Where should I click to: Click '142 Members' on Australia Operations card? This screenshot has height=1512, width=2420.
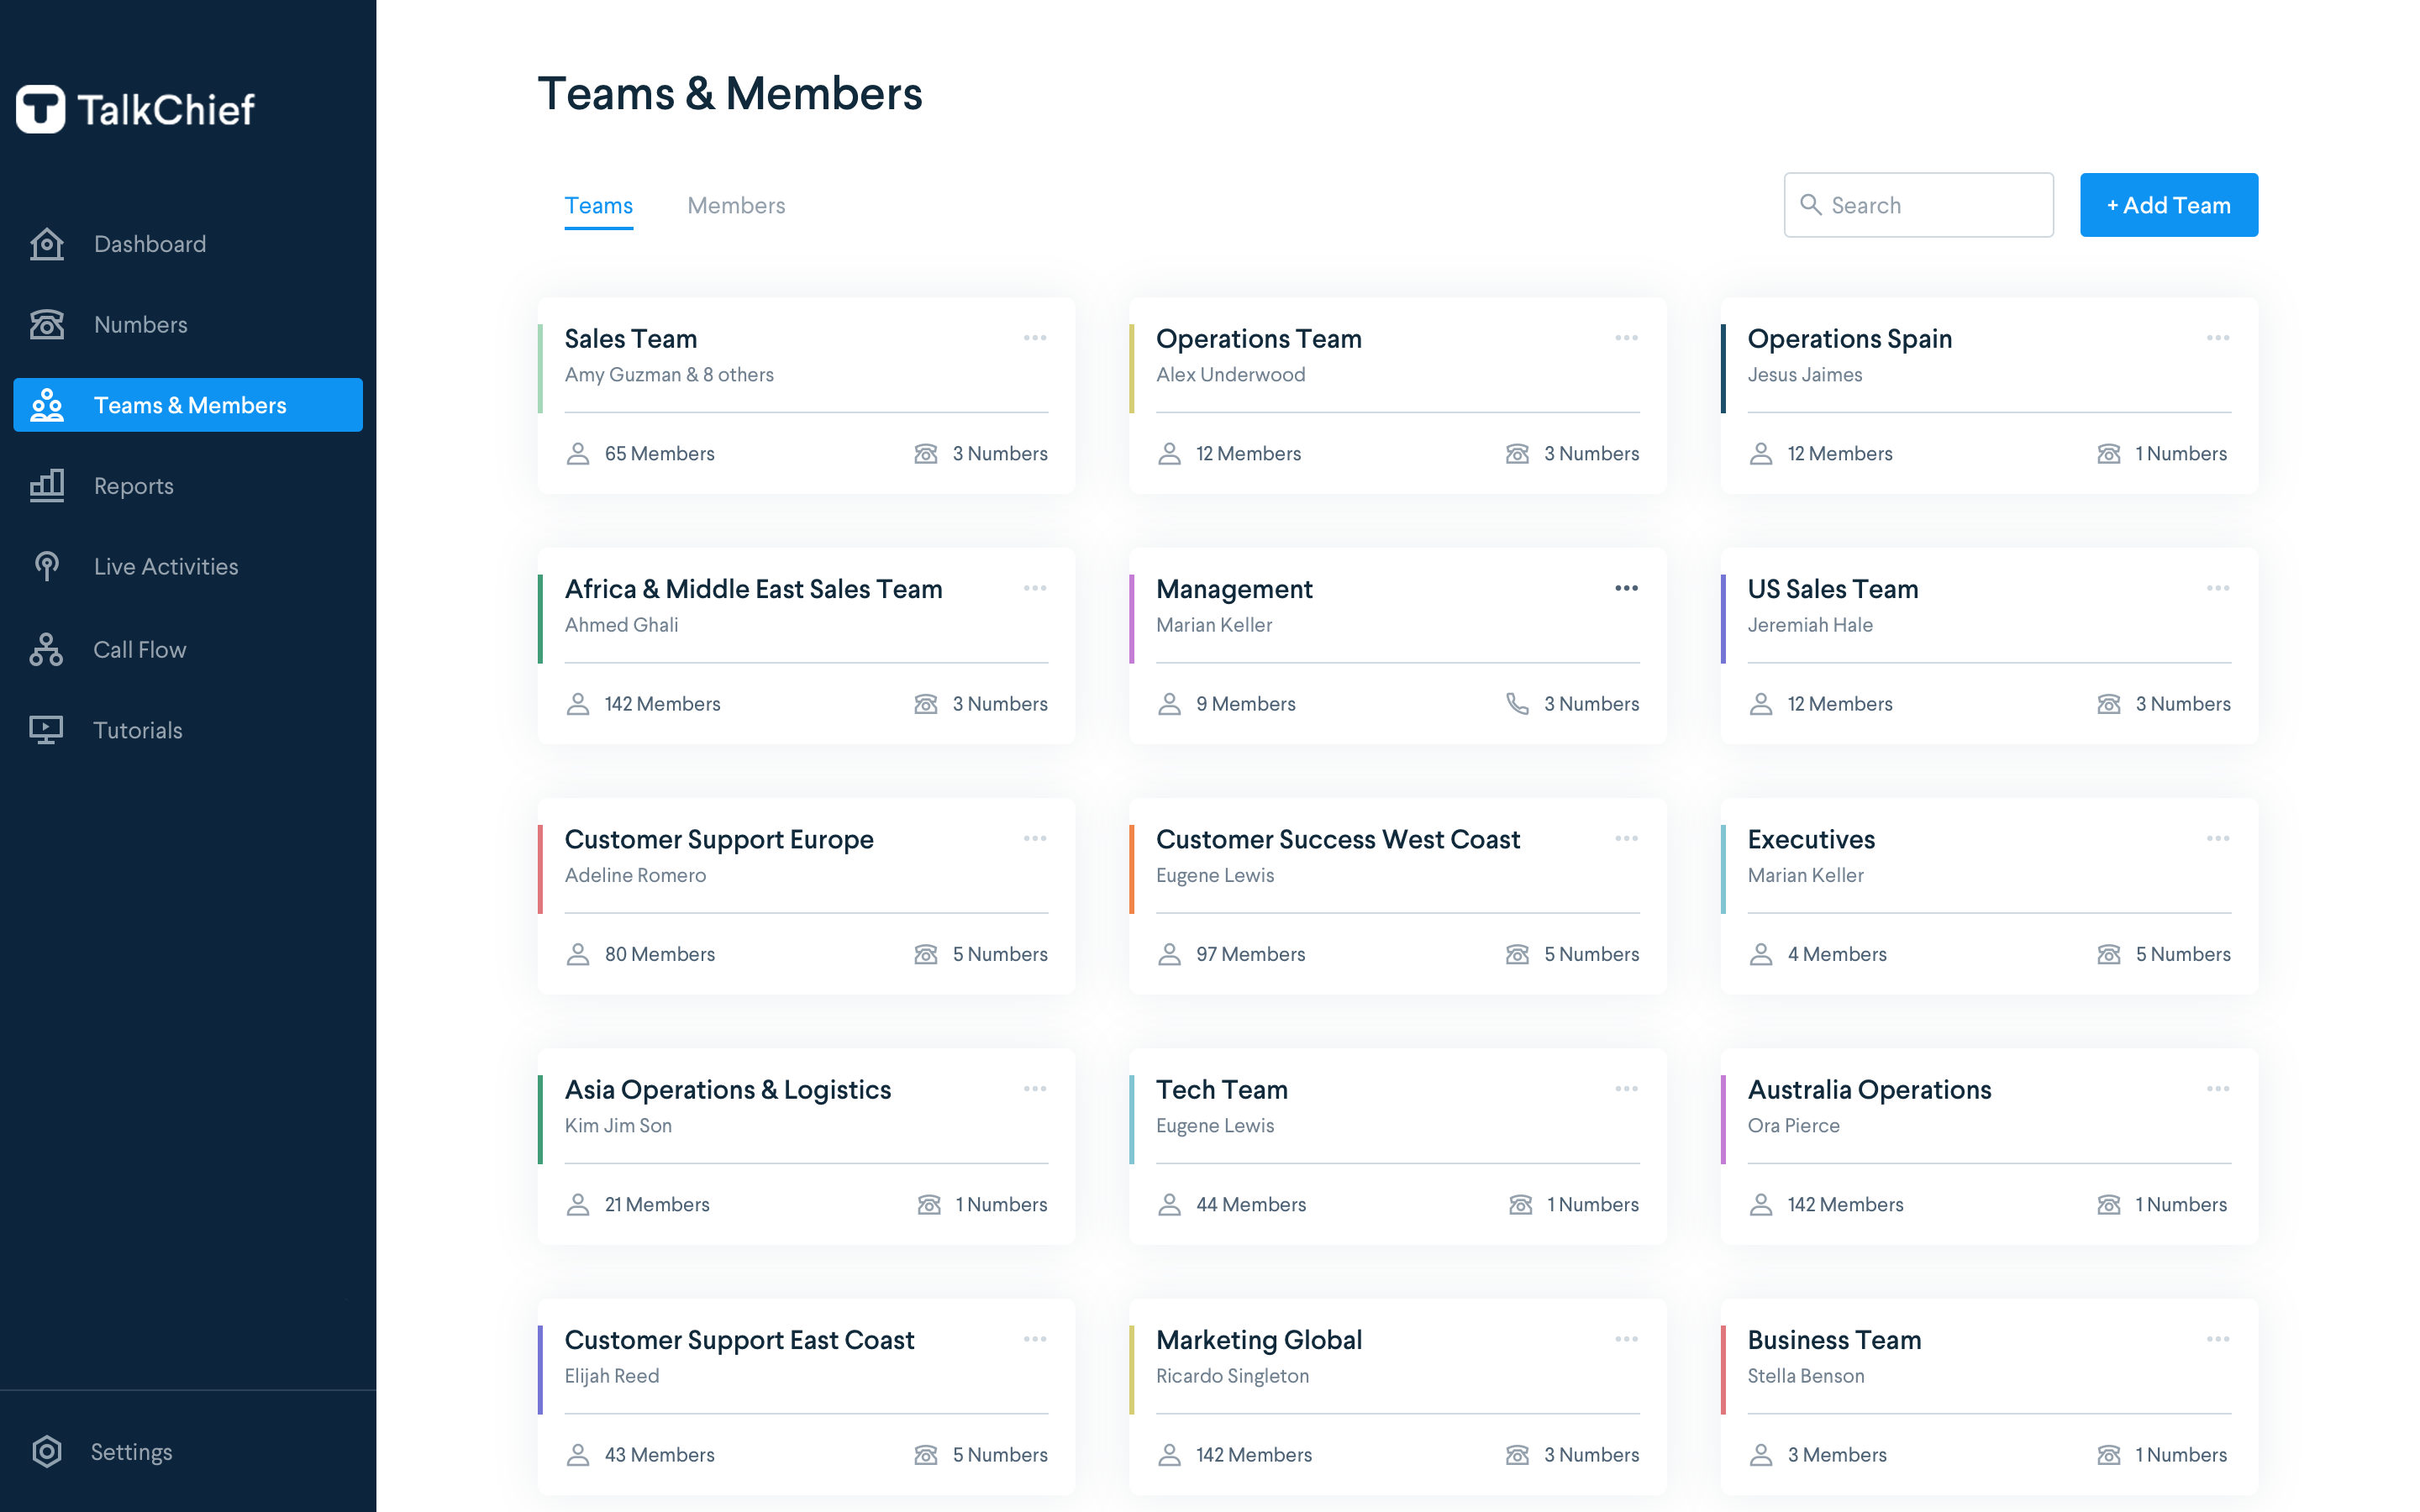click(1845, 1204)
